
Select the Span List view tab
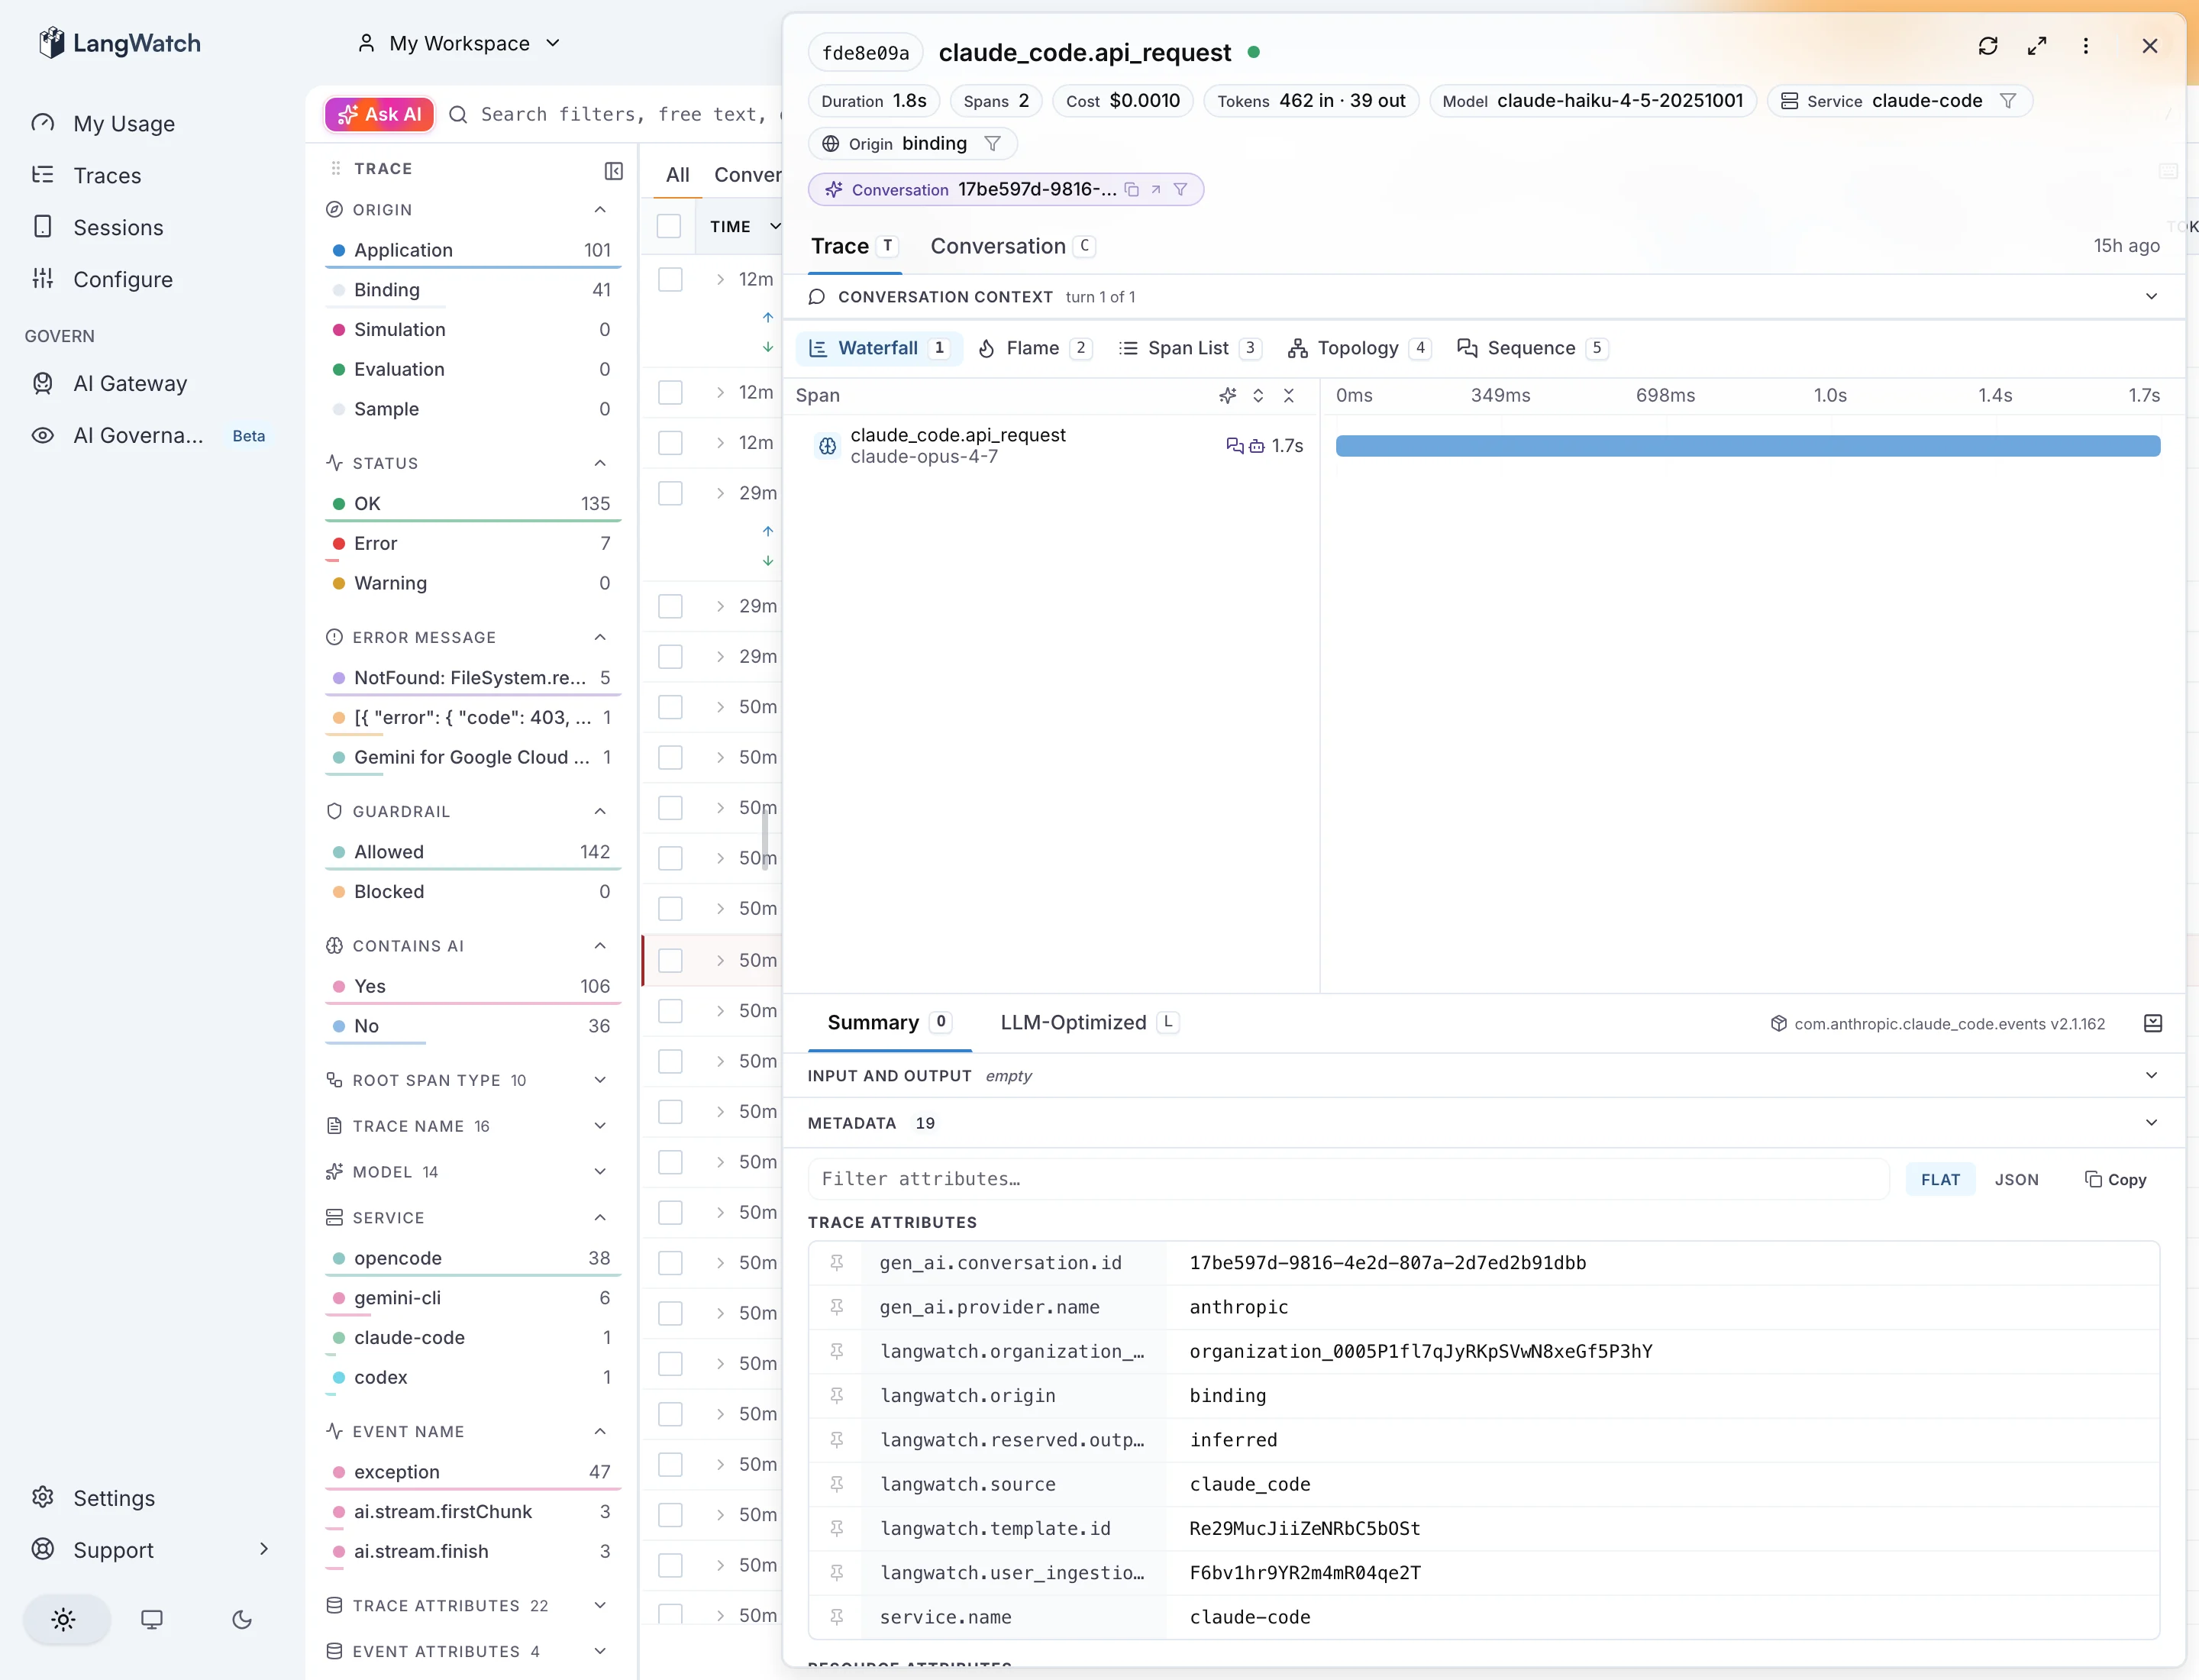[x=1189, y=349]
